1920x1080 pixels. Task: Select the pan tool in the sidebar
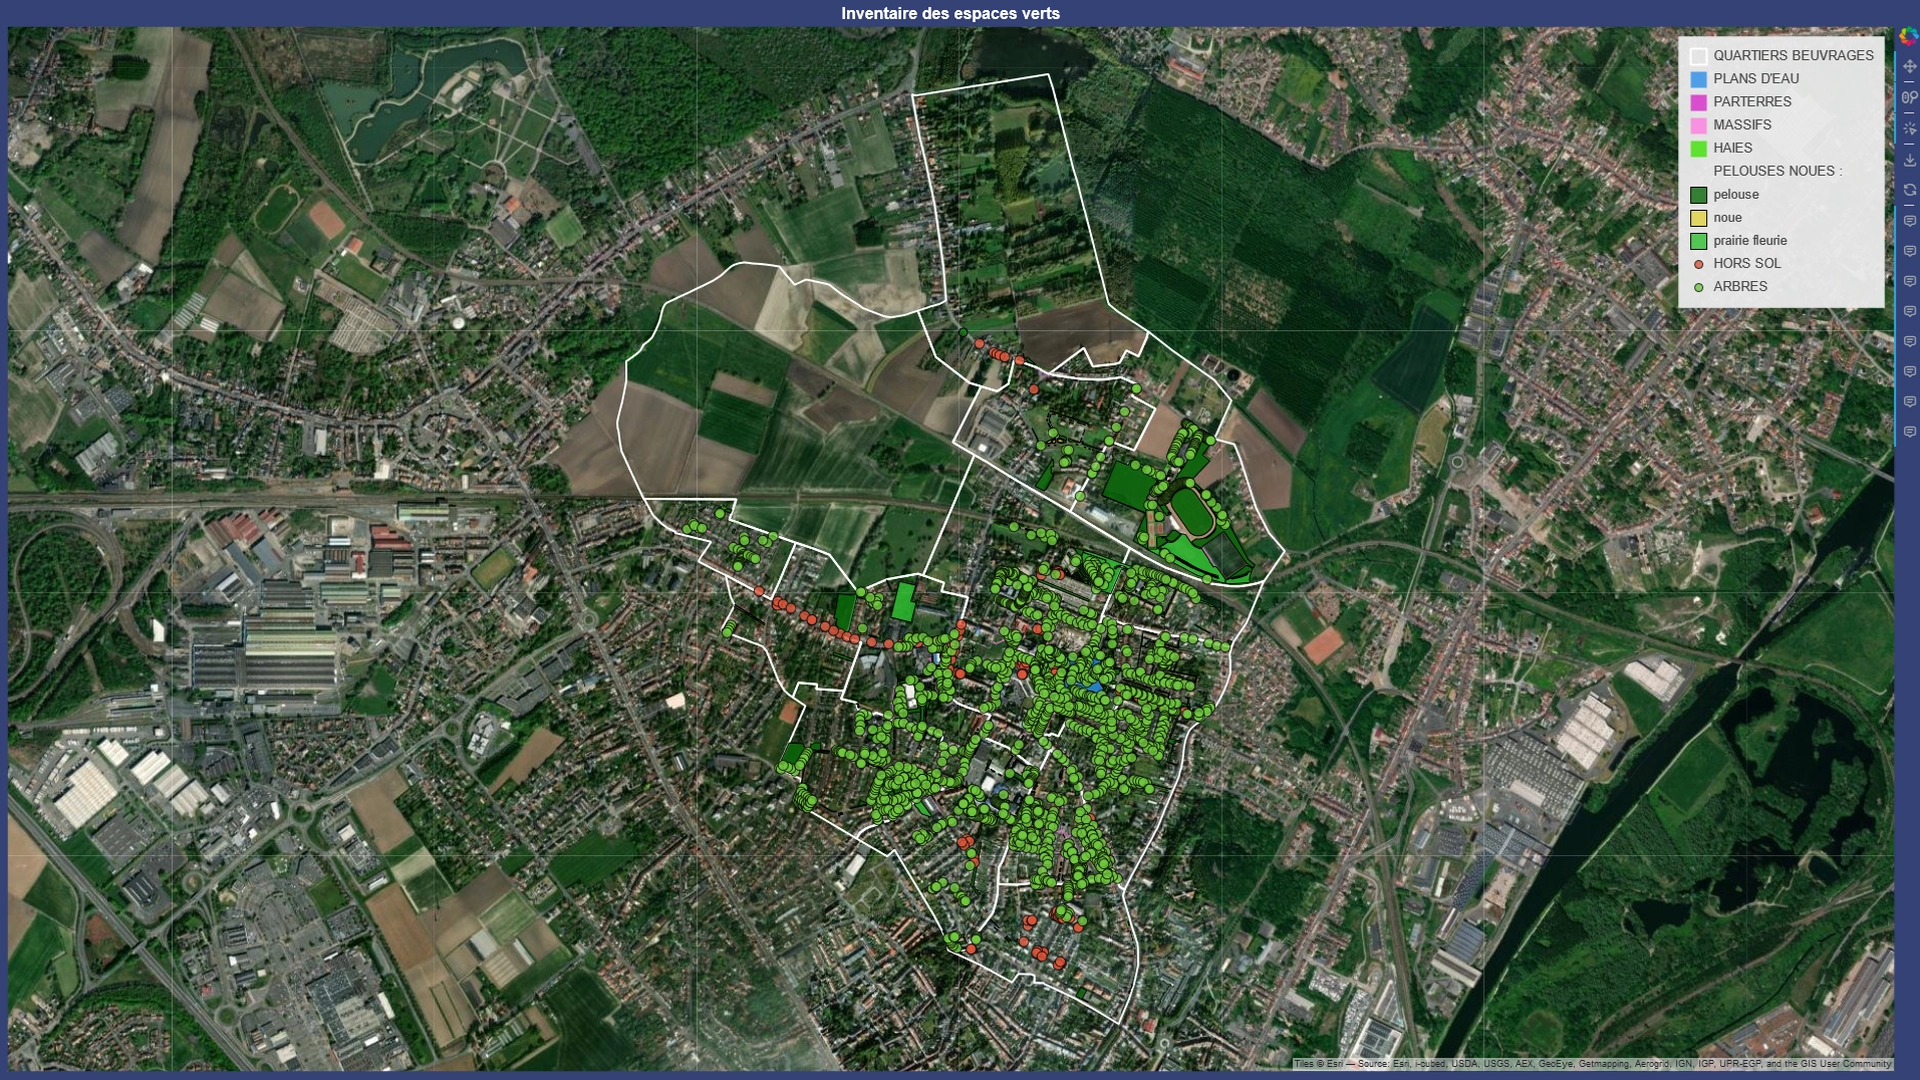[1908, 68]
